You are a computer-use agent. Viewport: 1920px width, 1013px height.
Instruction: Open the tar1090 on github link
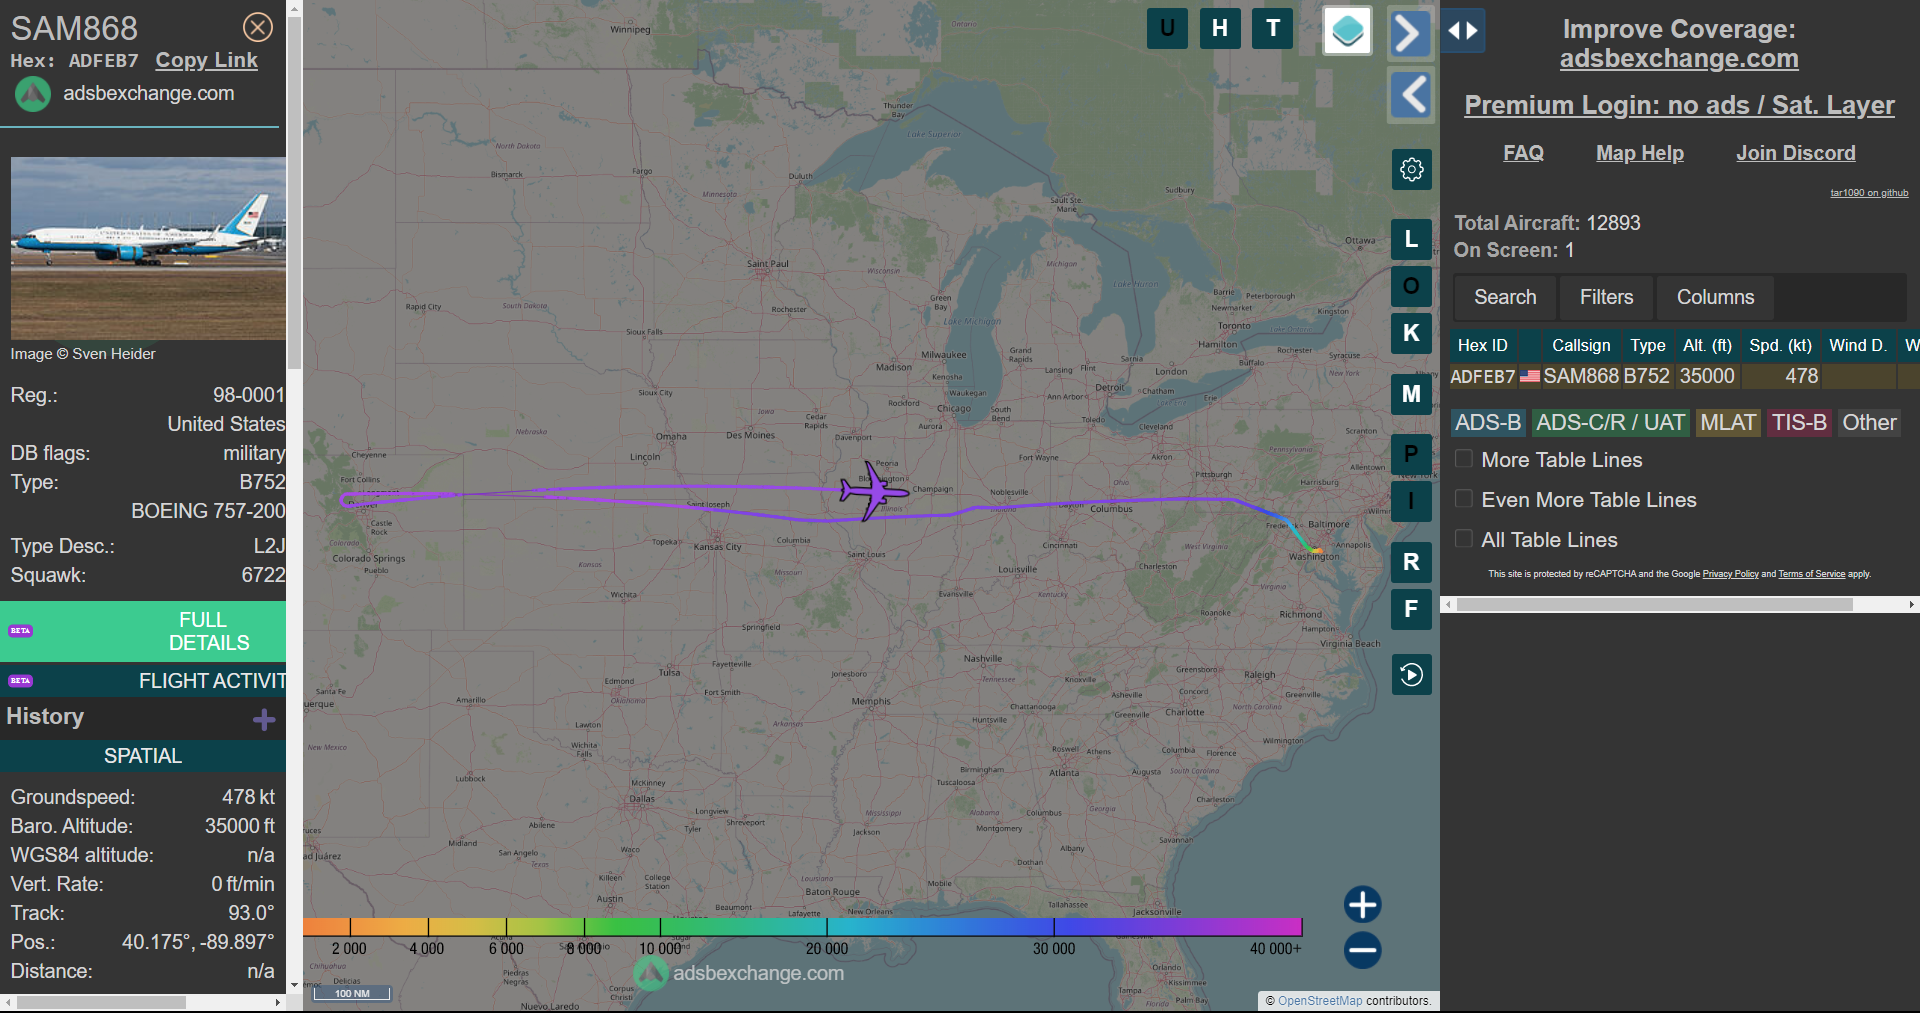[1869, 193]
